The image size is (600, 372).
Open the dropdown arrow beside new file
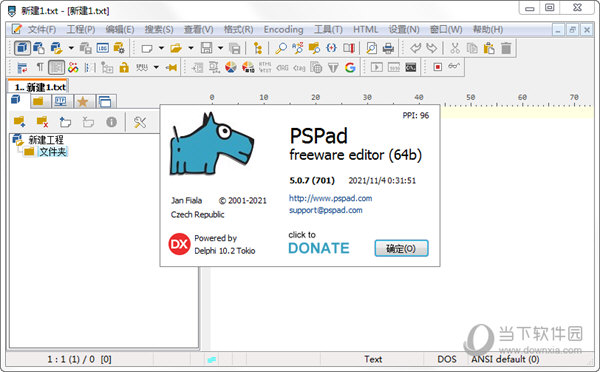pyautogui.click(x=161, y=48)
